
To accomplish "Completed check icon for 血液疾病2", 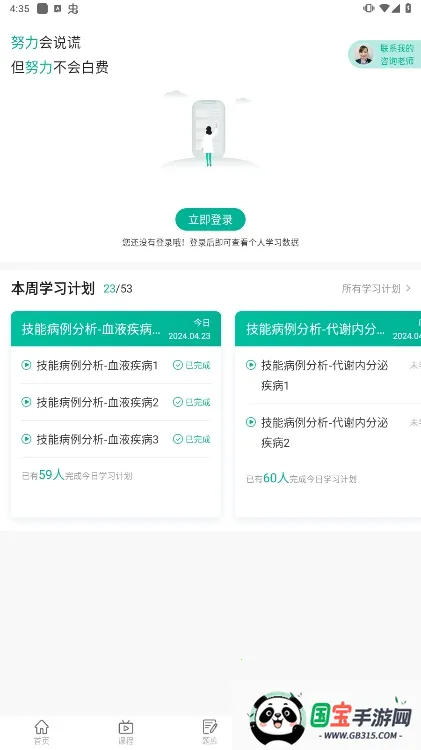I will click(x=177, y=402).
